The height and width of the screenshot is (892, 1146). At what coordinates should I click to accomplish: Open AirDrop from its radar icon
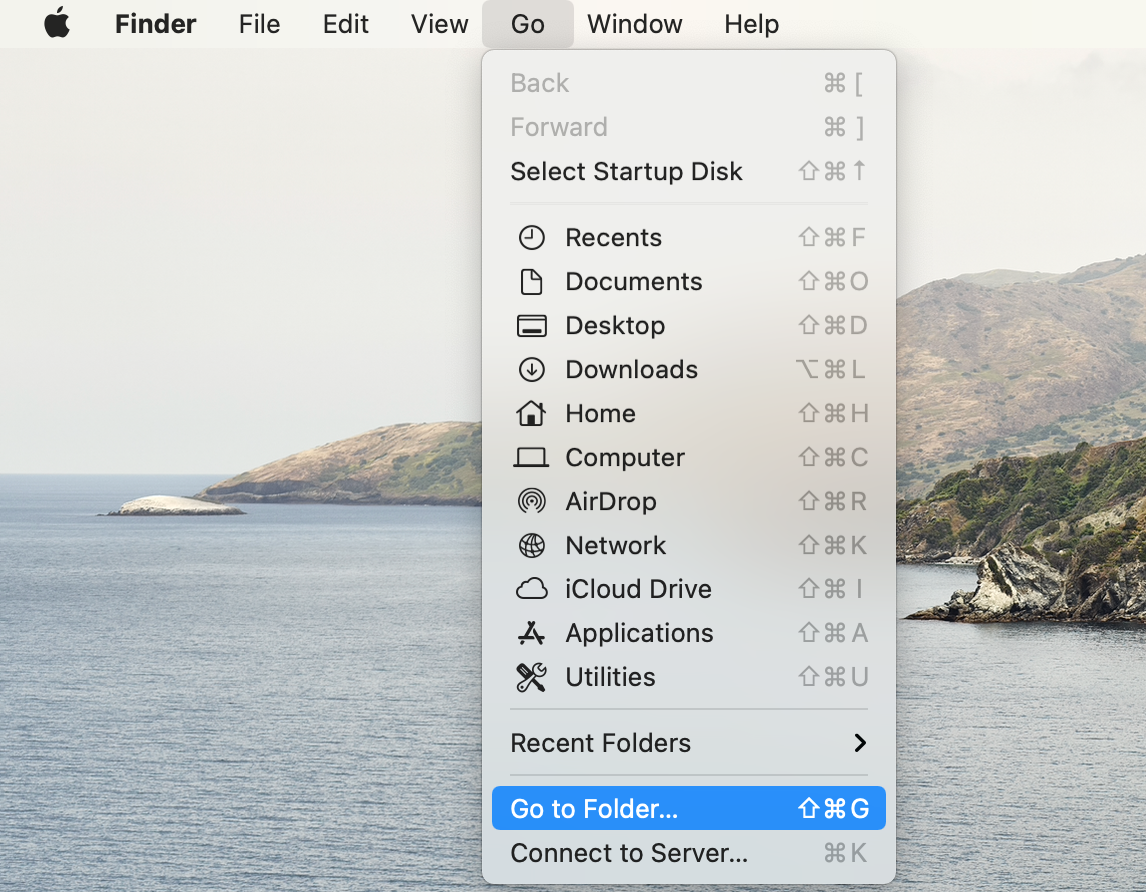[531, 501]
